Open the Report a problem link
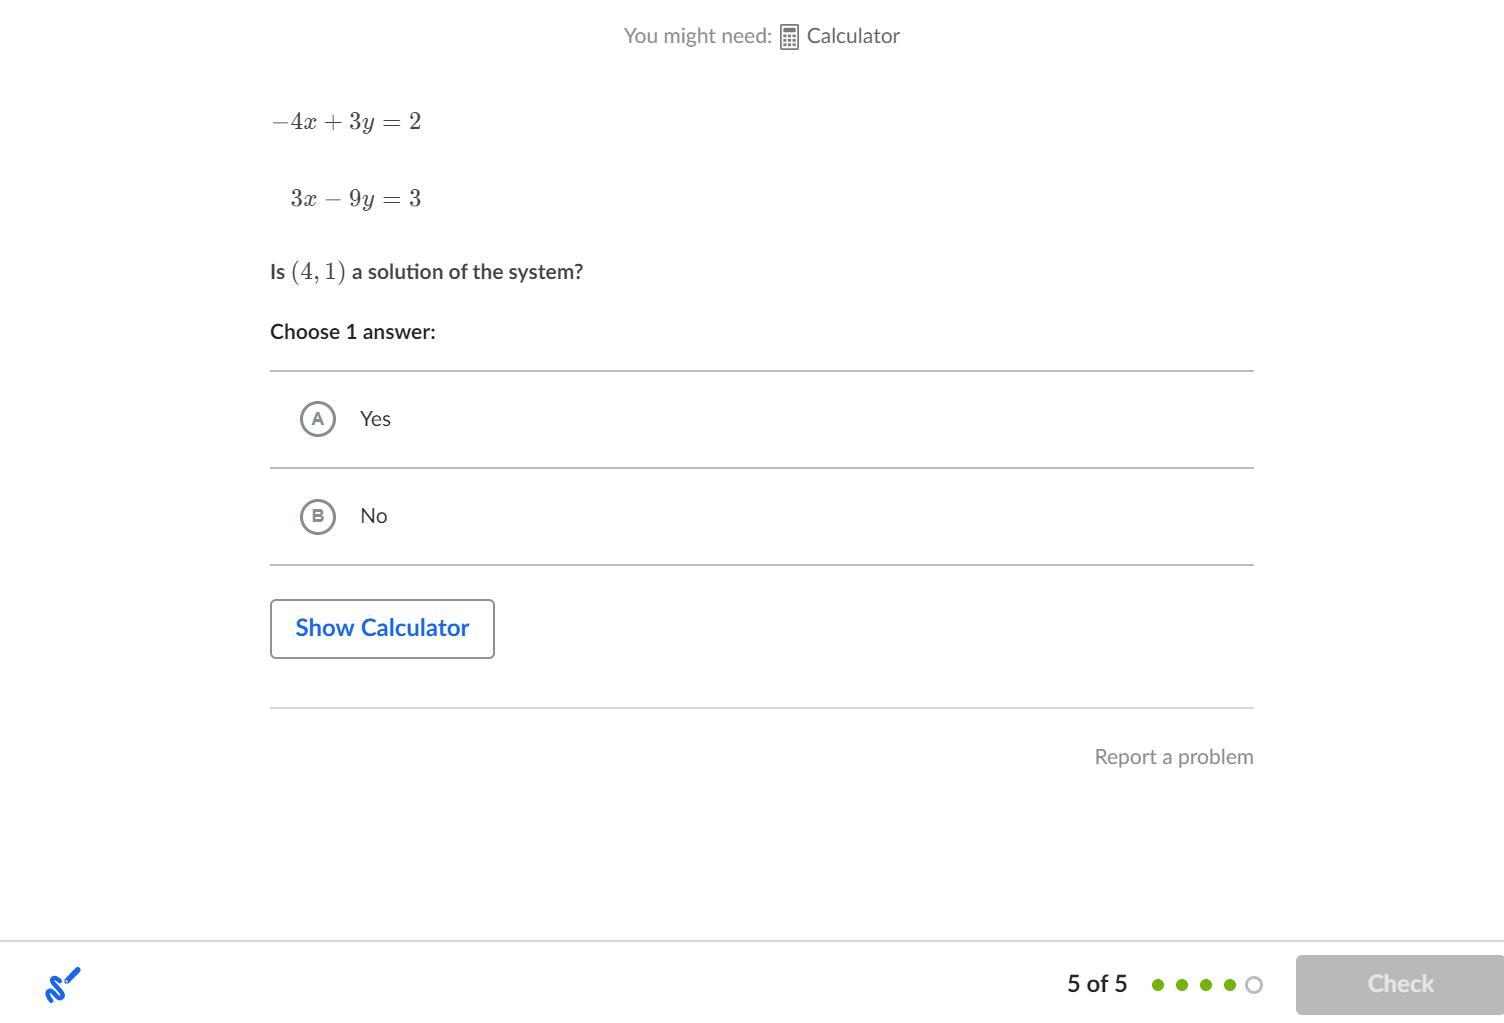This screenshot has width=1504, height=1023. click(x=1173, y=757)
